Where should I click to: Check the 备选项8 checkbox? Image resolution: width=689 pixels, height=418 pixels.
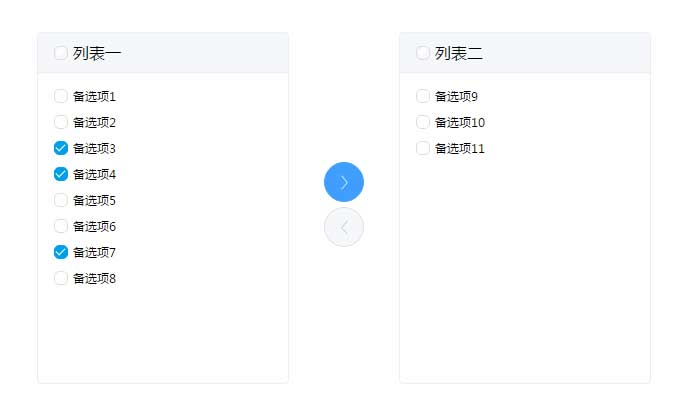pos(61,279)
